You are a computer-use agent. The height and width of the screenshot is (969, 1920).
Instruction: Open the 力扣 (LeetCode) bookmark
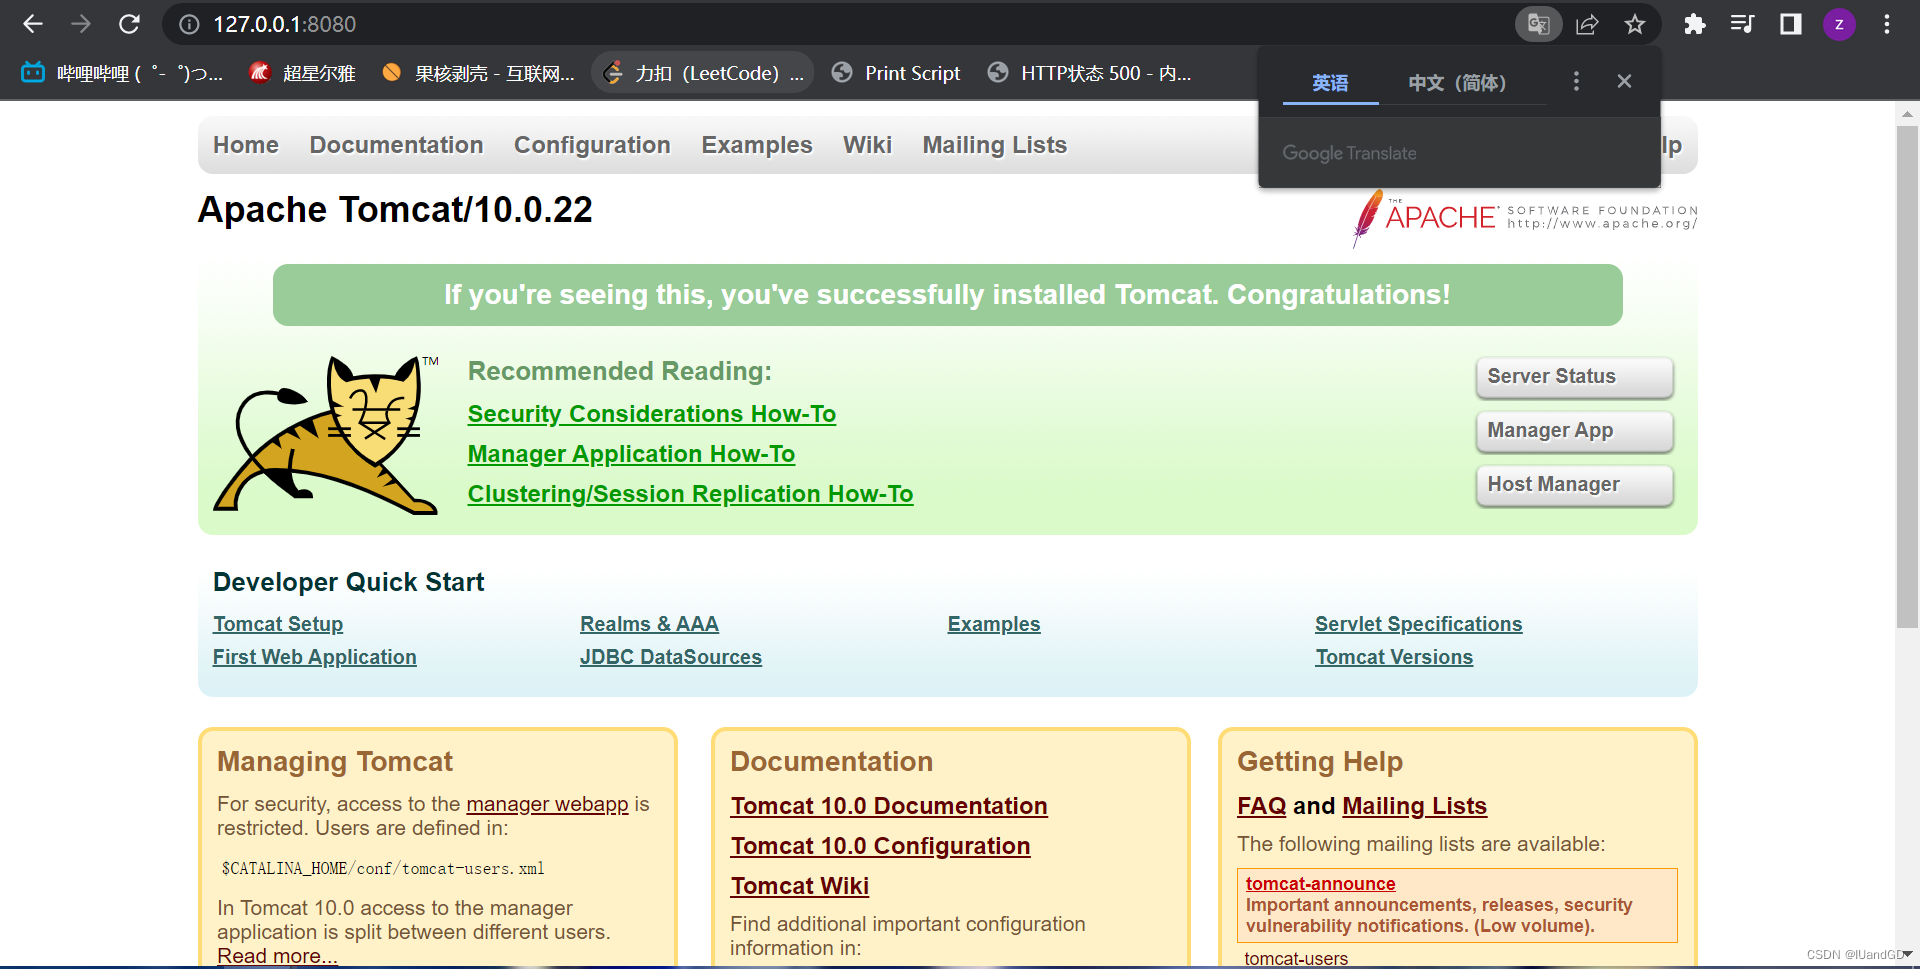pos(704,73)
